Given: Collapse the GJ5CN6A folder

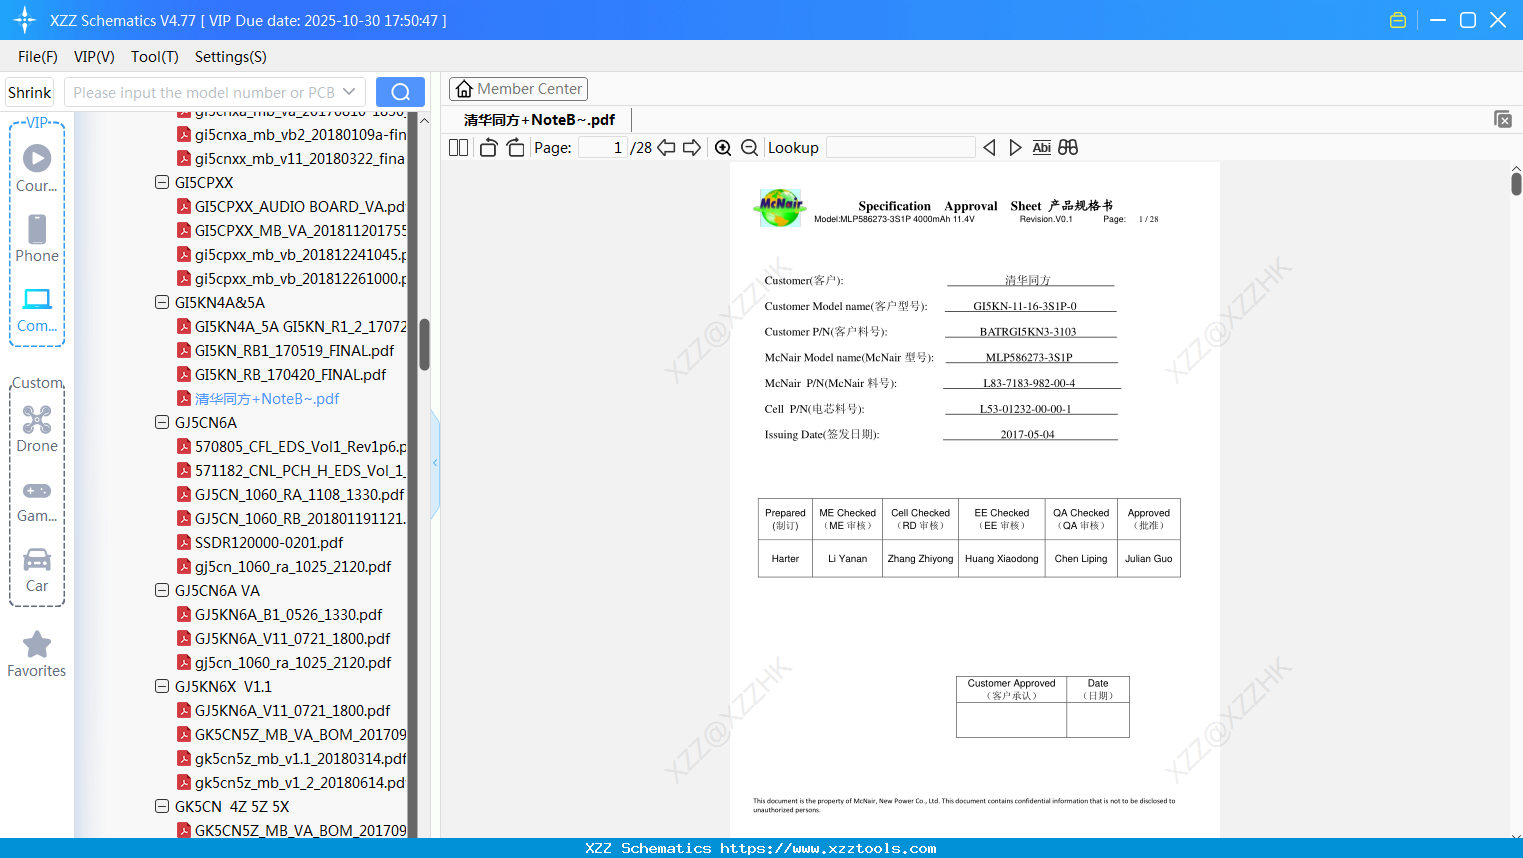Looking at the screenshot, I should (x=162, y=422).
